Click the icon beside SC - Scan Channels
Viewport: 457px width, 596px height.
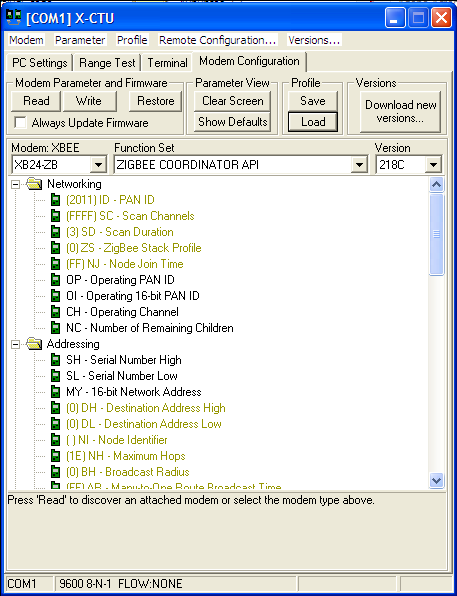56,216
